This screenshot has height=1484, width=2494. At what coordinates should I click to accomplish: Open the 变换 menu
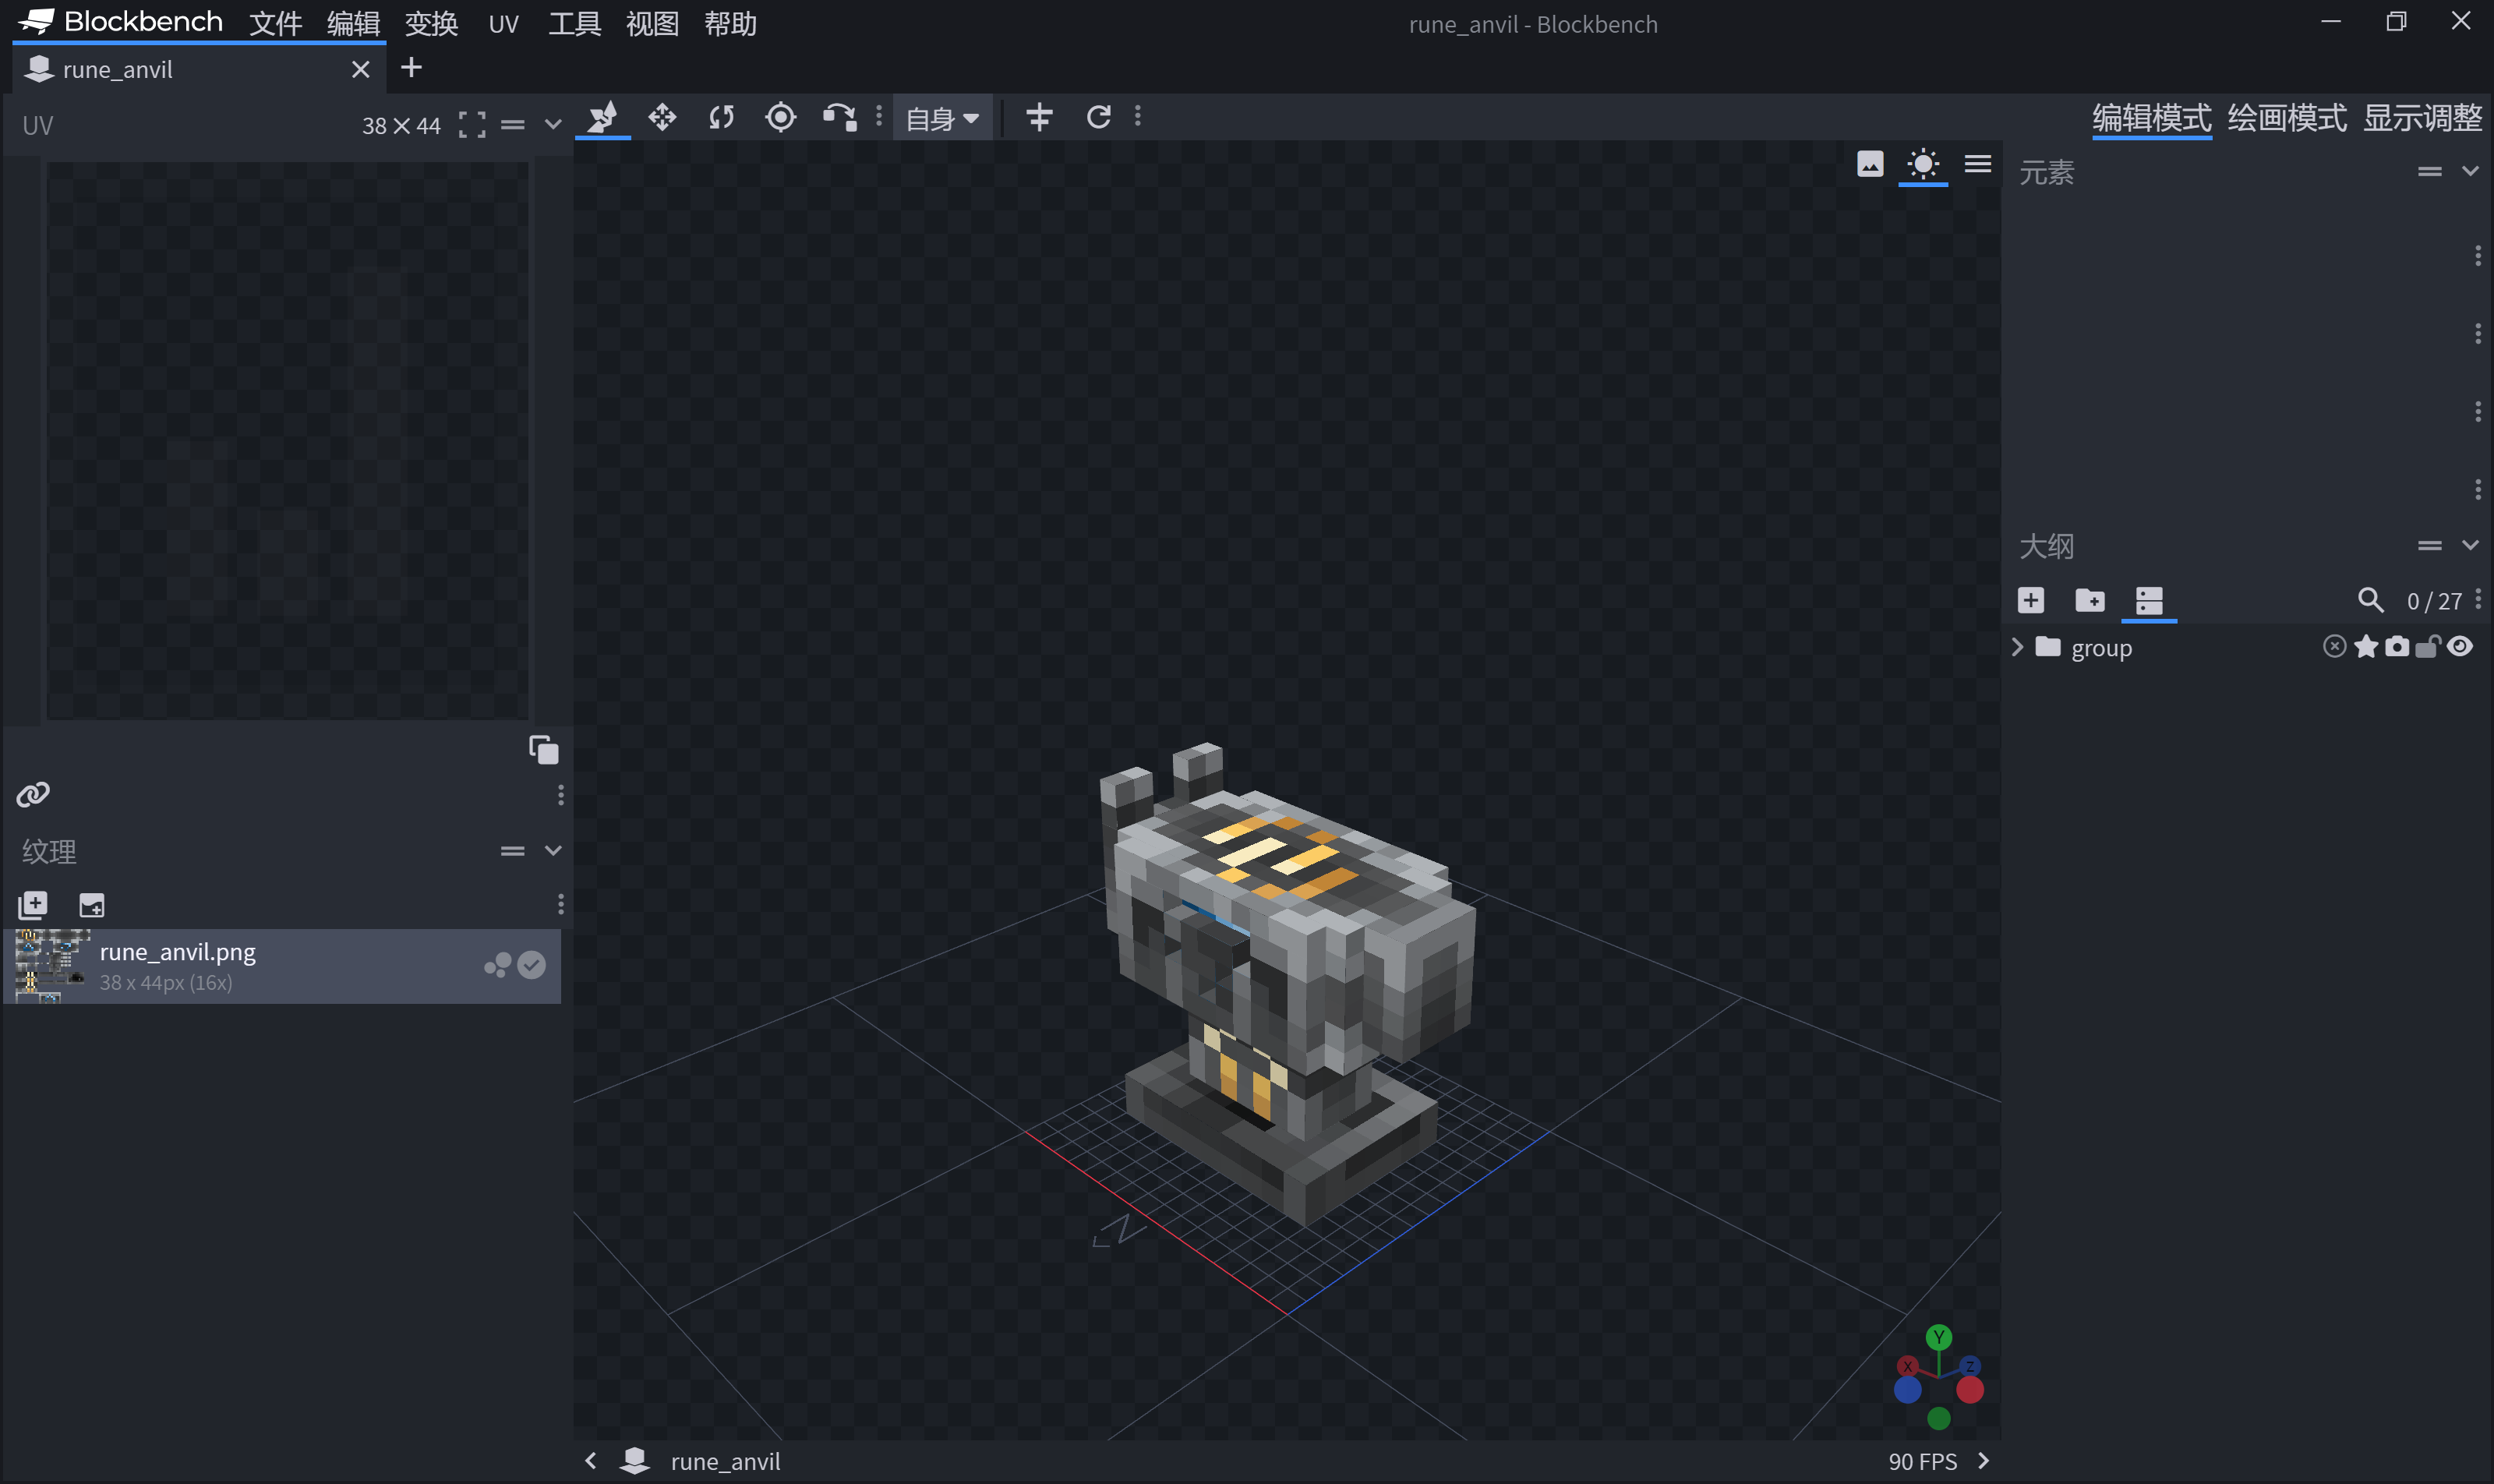pos(431,23)
